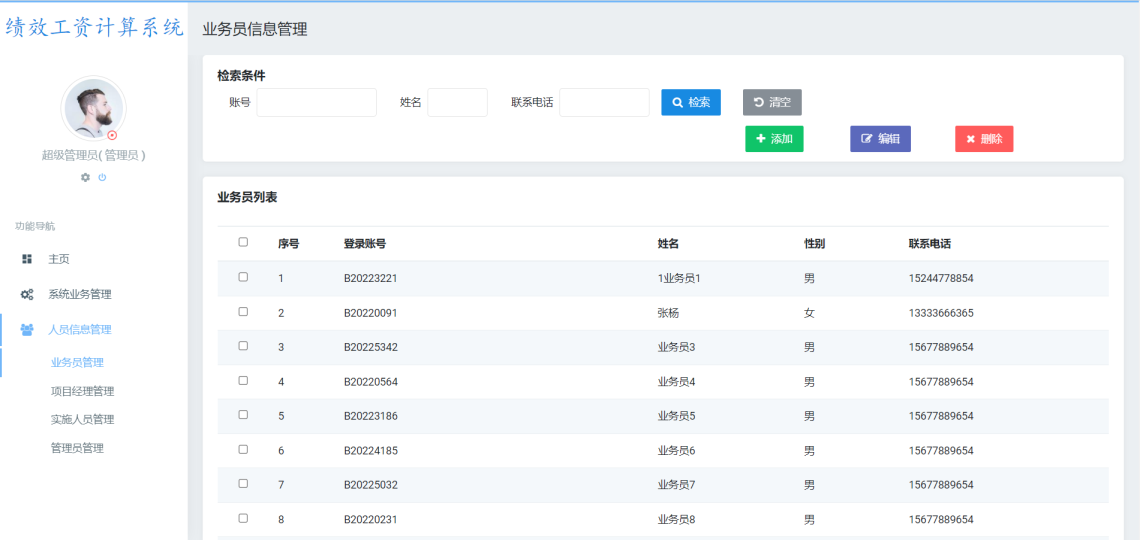Click the 姓名 column header in the table
The image size is (1140, 540).
(668, 244)
